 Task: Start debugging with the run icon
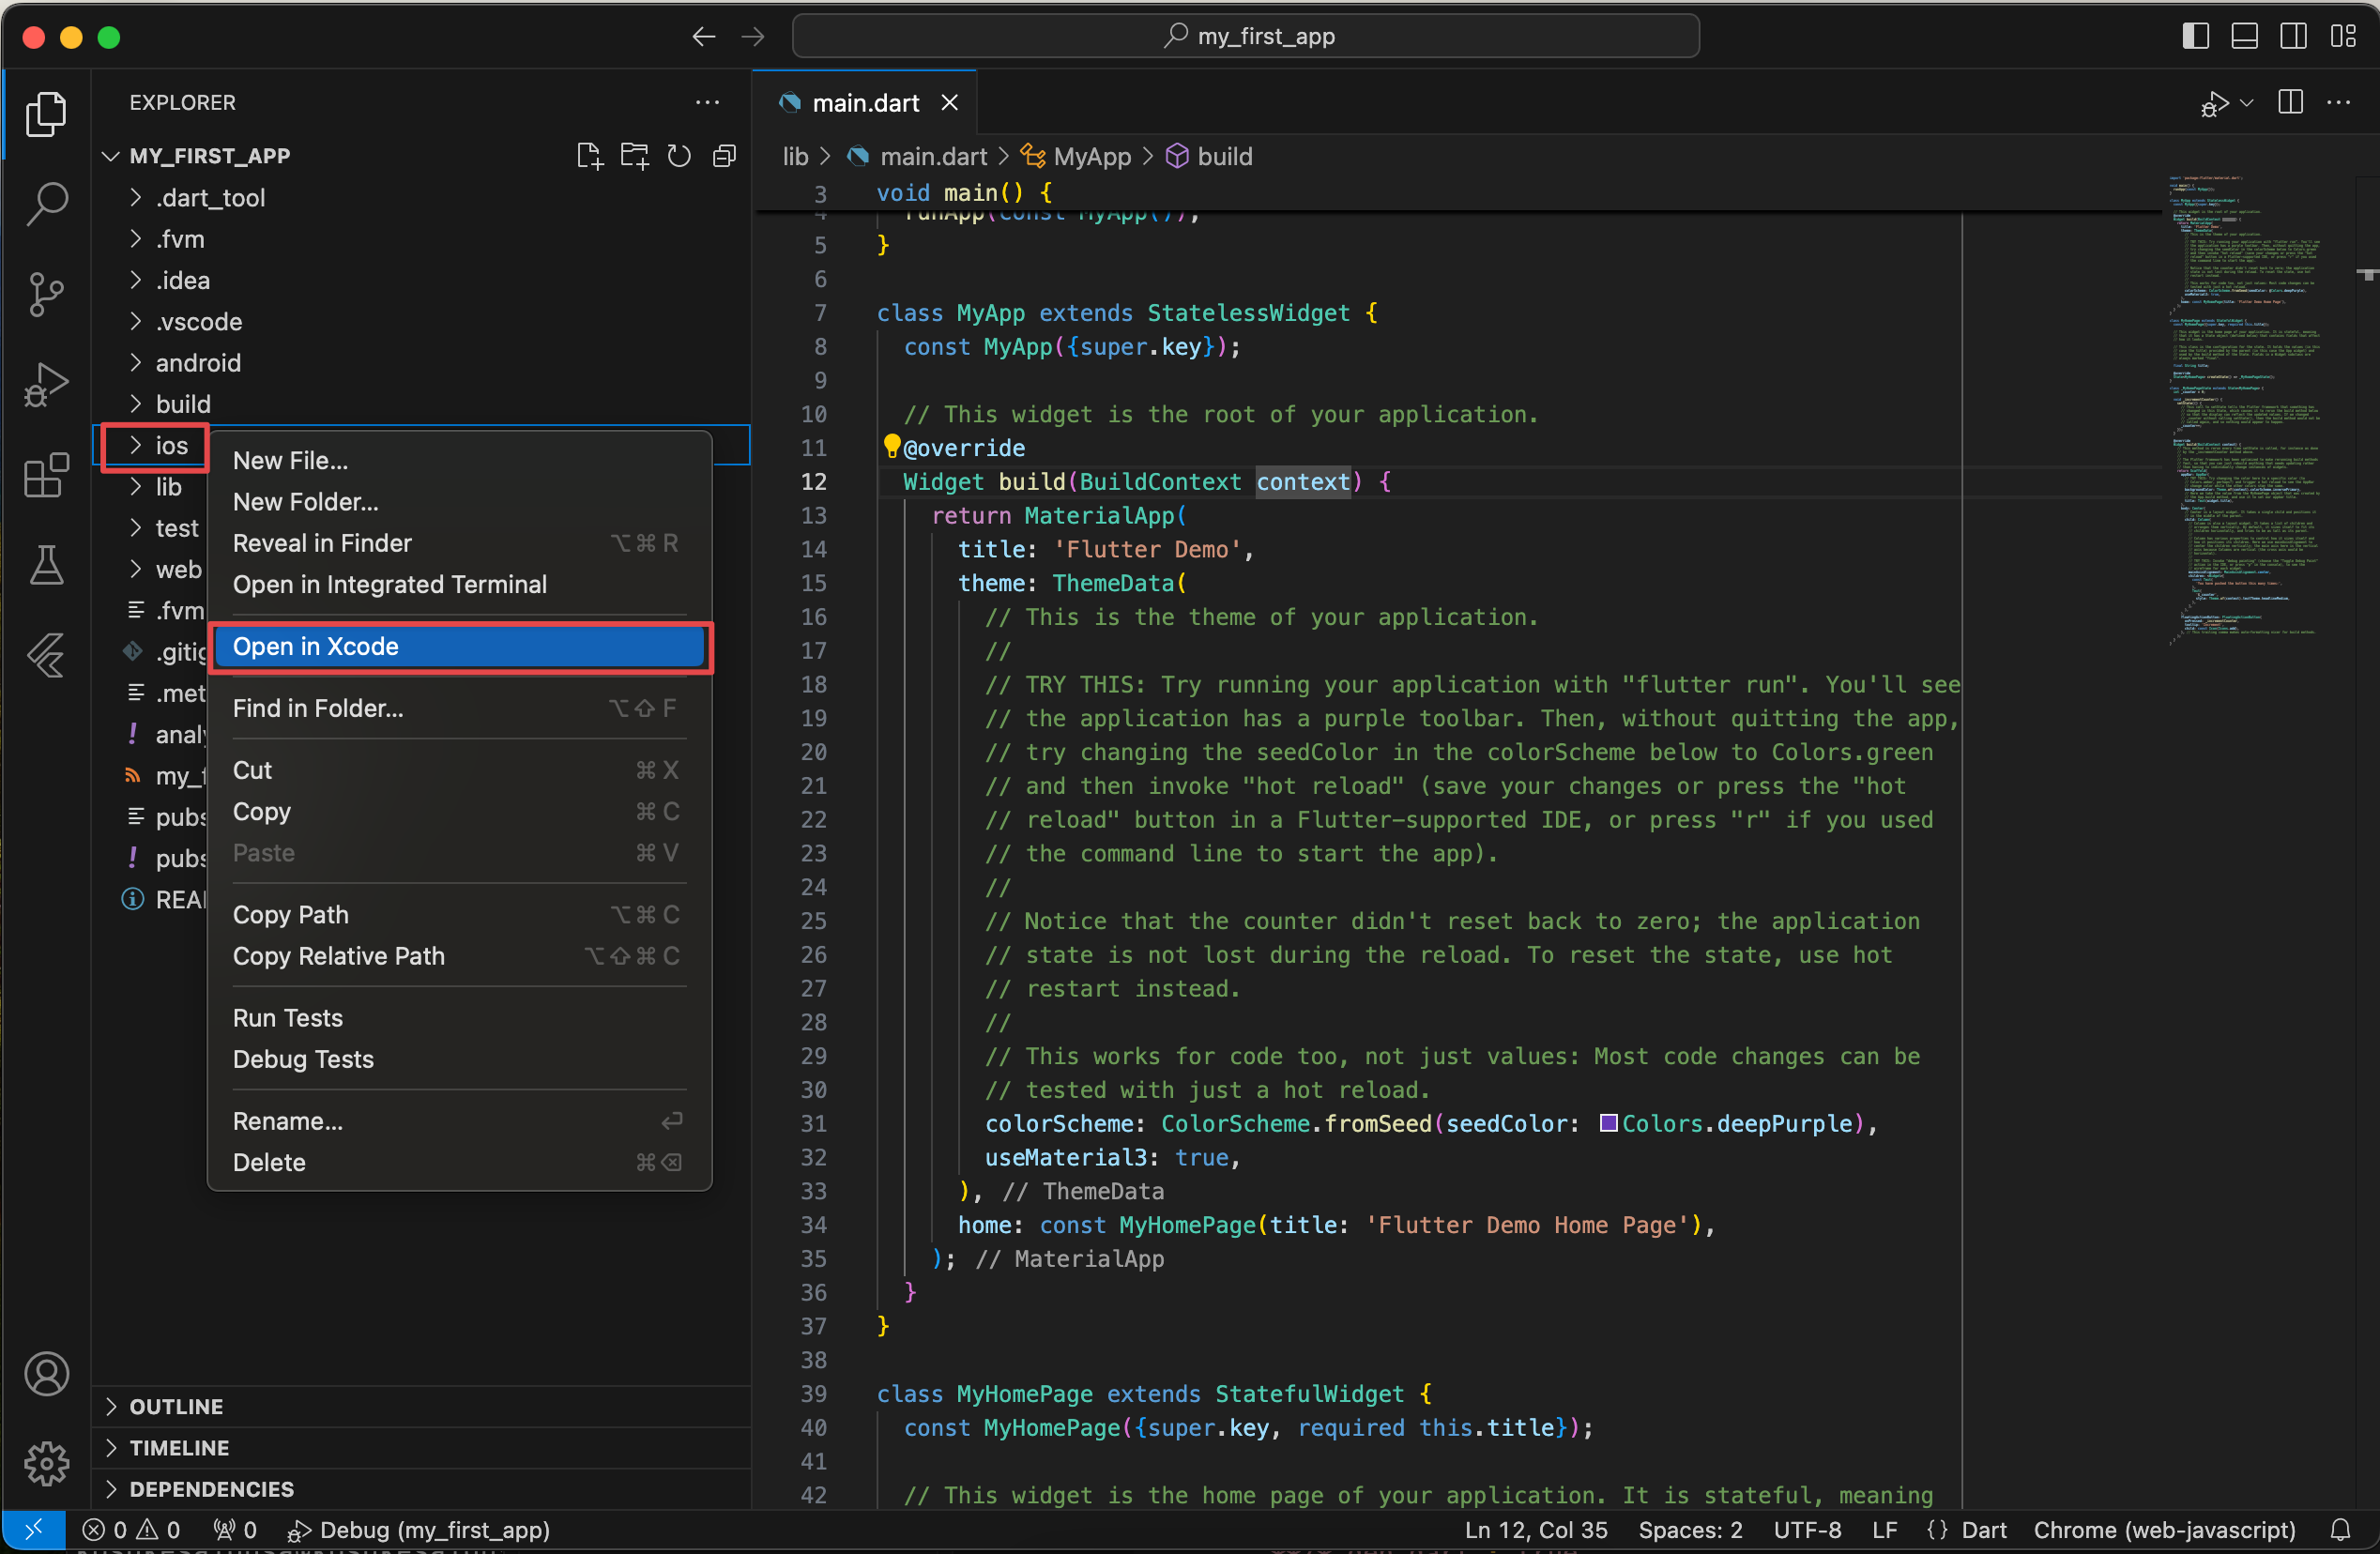click(2214, 103)
